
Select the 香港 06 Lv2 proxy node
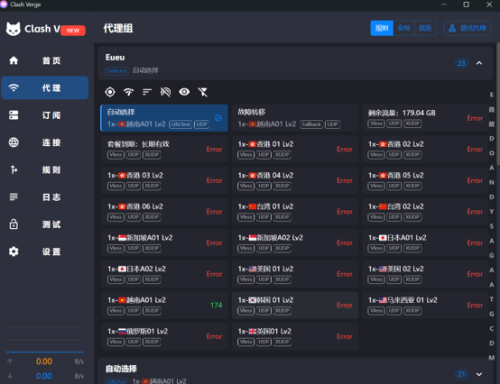pyautogui.click(x=165, y=211)
